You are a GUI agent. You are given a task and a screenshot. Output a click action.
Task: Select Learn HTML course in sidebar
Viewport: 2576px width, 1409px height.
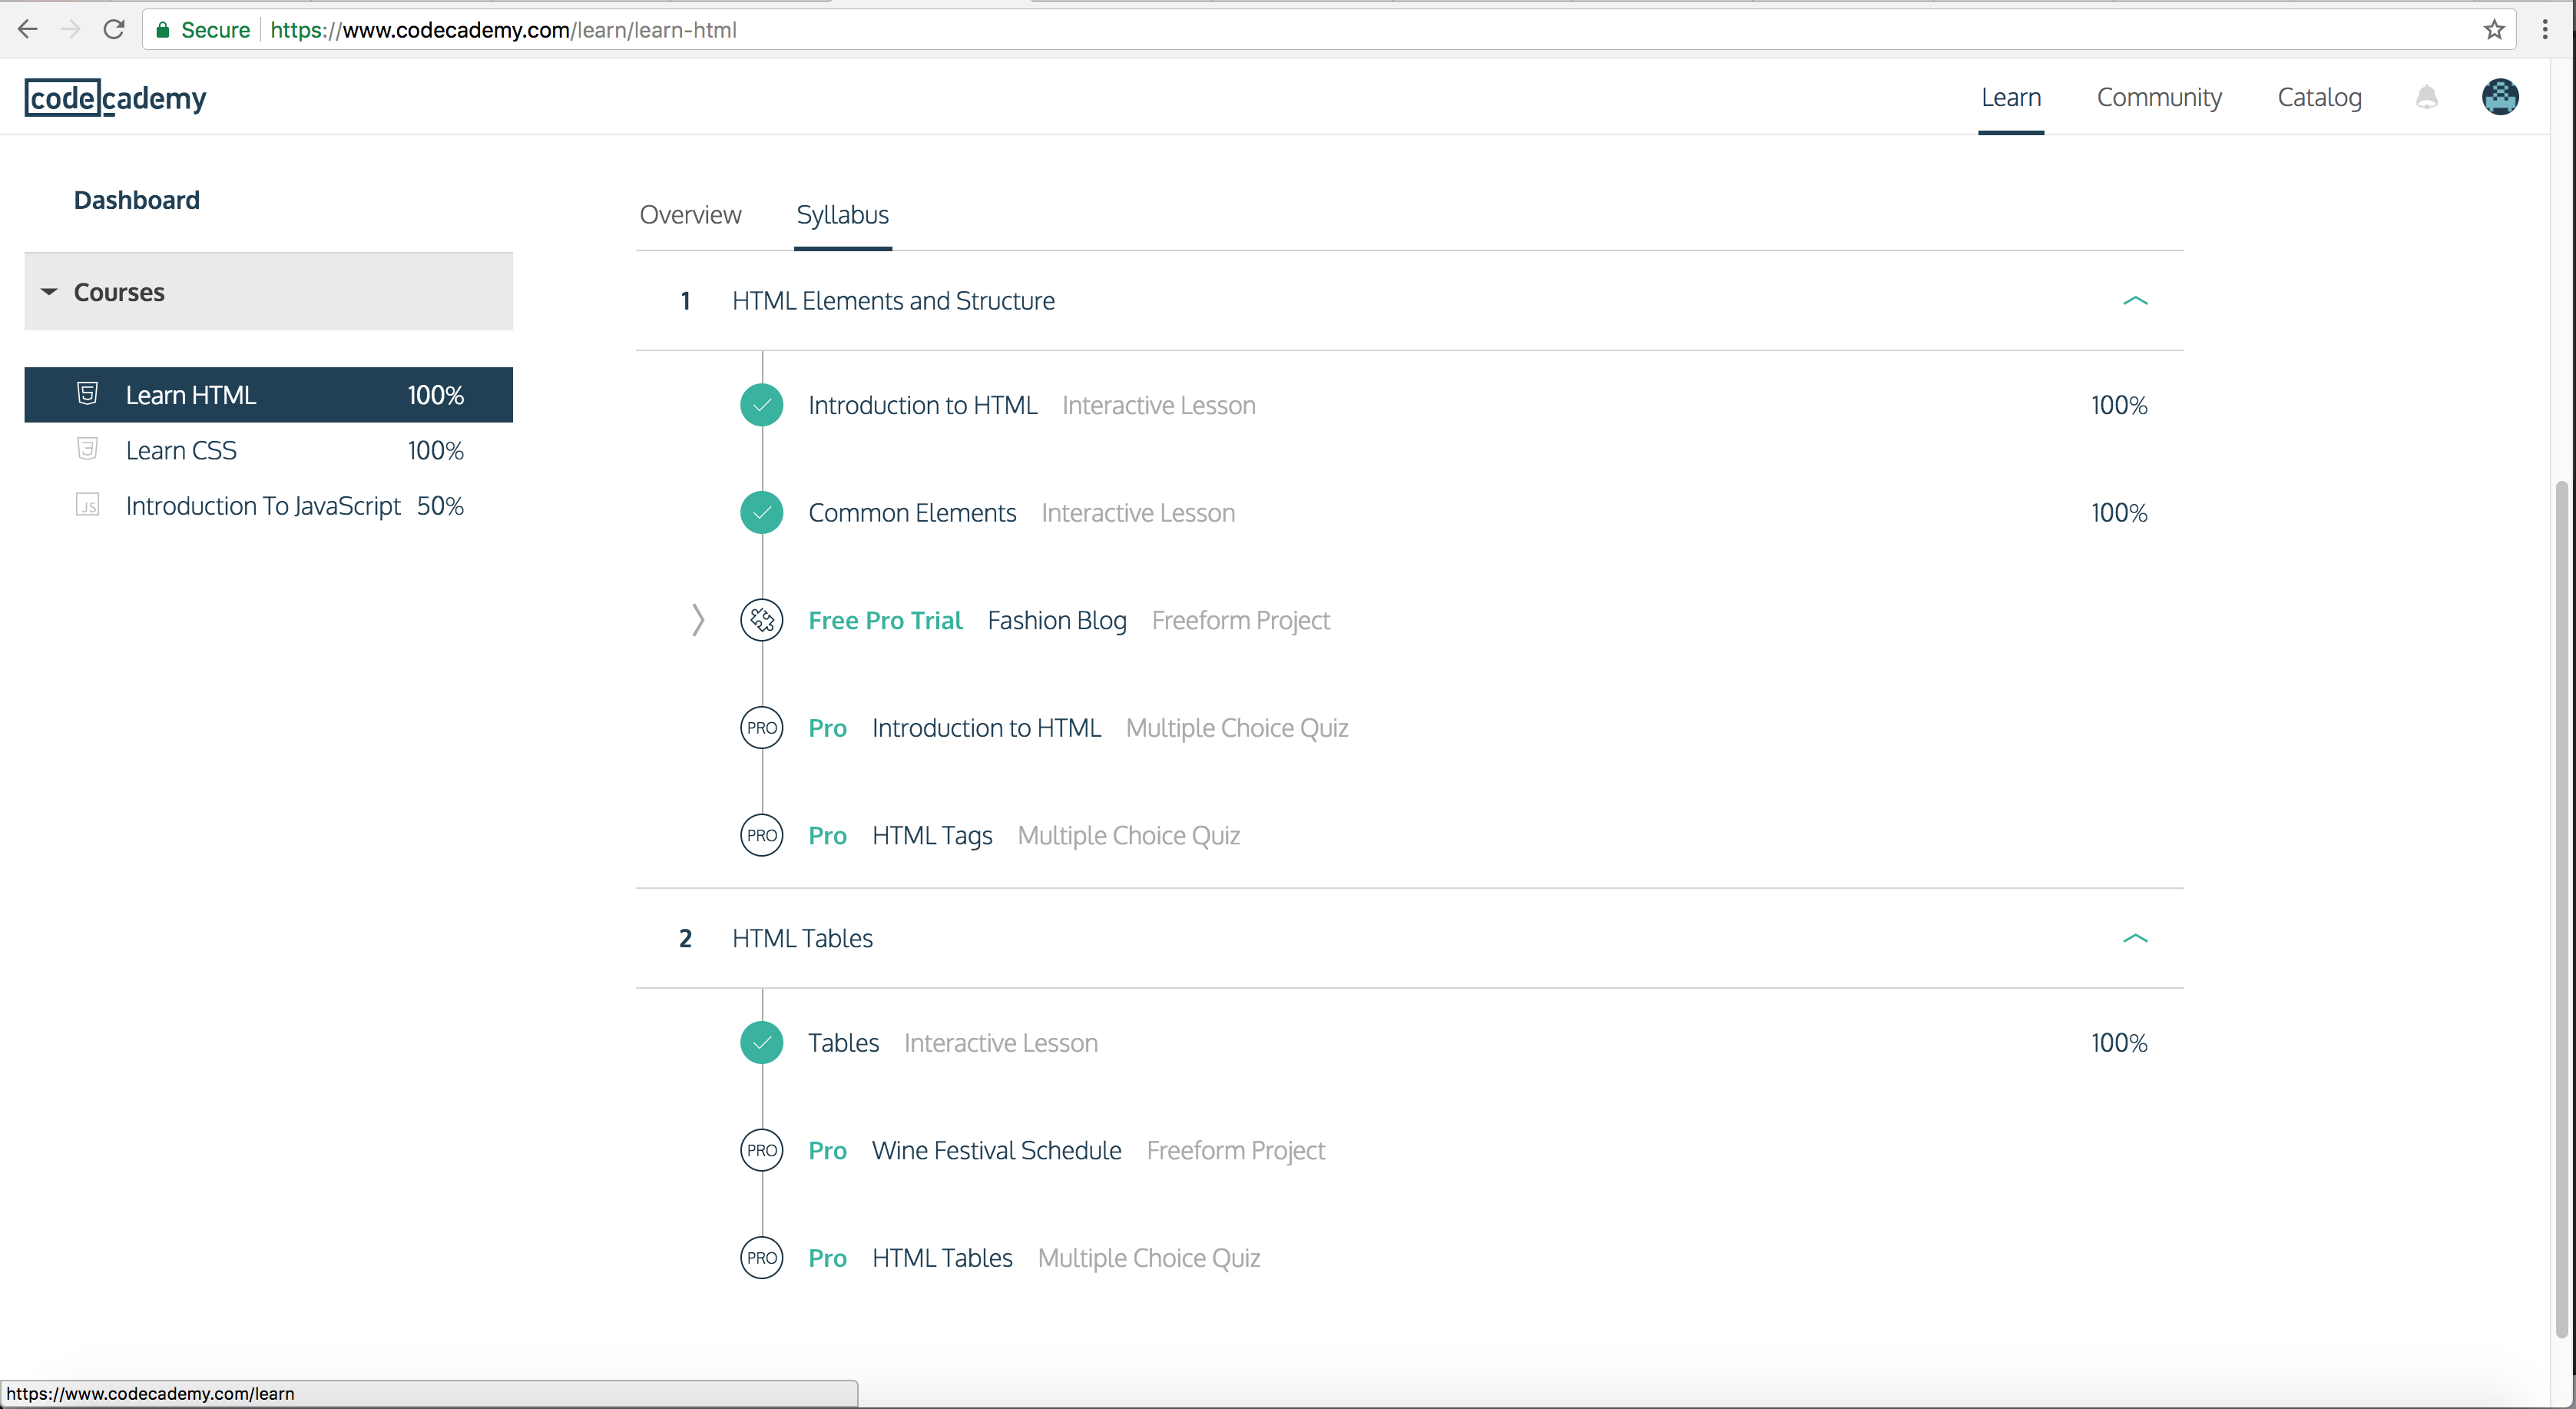[x=268, y=394]
